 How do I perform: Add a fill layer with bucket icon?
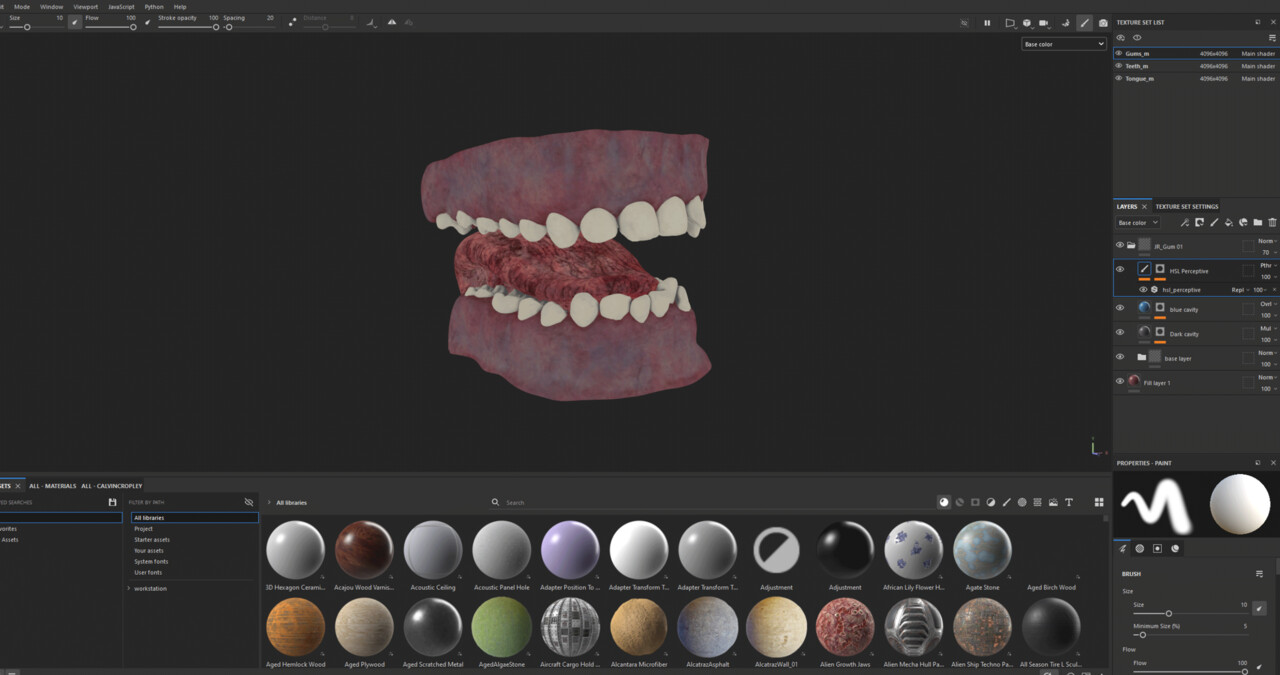[x=1228, y=223]
